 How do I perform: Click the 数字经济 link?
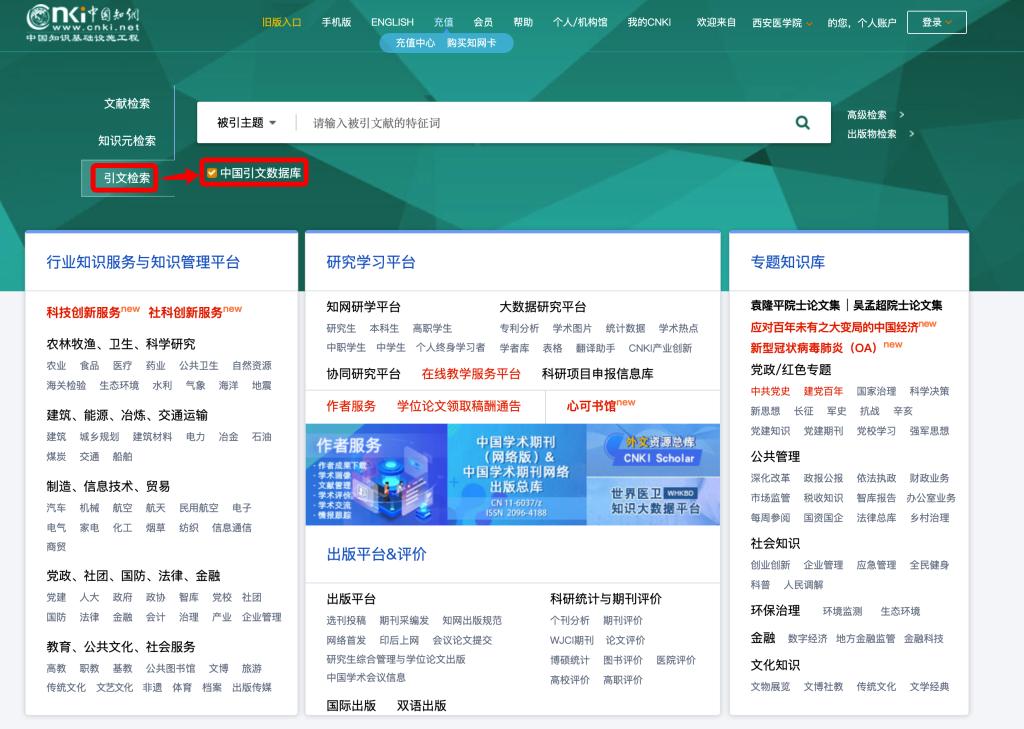pos(808,638)
